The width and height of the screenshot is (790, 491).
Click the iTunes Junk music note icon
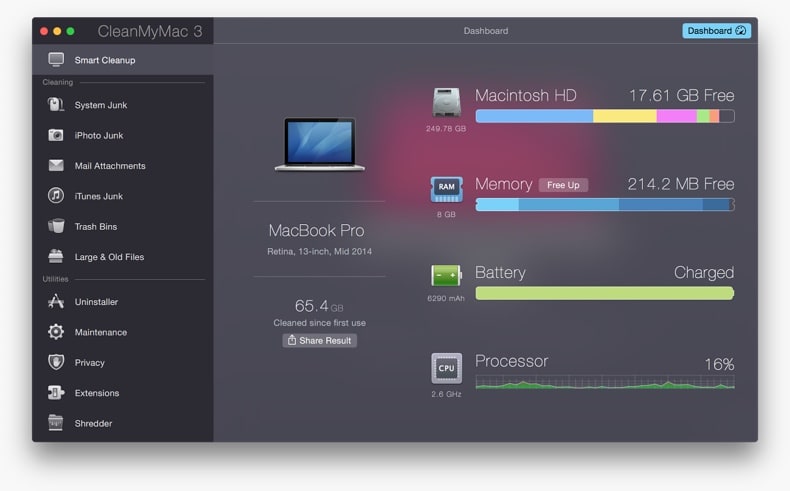56,196
